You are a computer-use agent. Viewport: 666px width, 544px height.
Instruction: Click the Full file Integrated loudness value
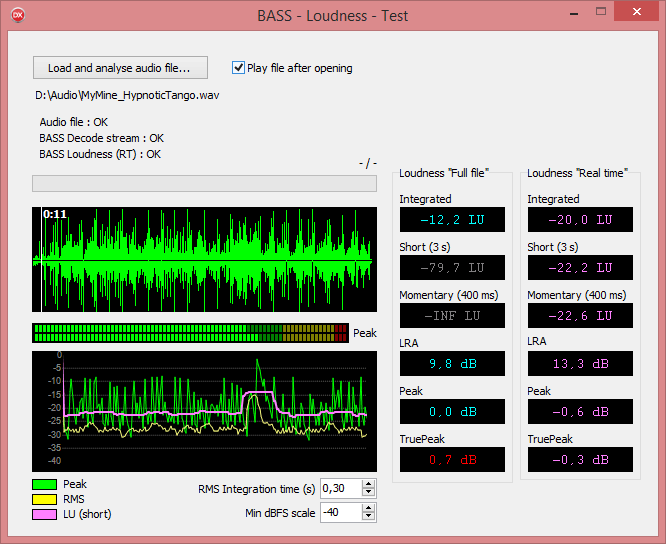click(x=452, y=220)
